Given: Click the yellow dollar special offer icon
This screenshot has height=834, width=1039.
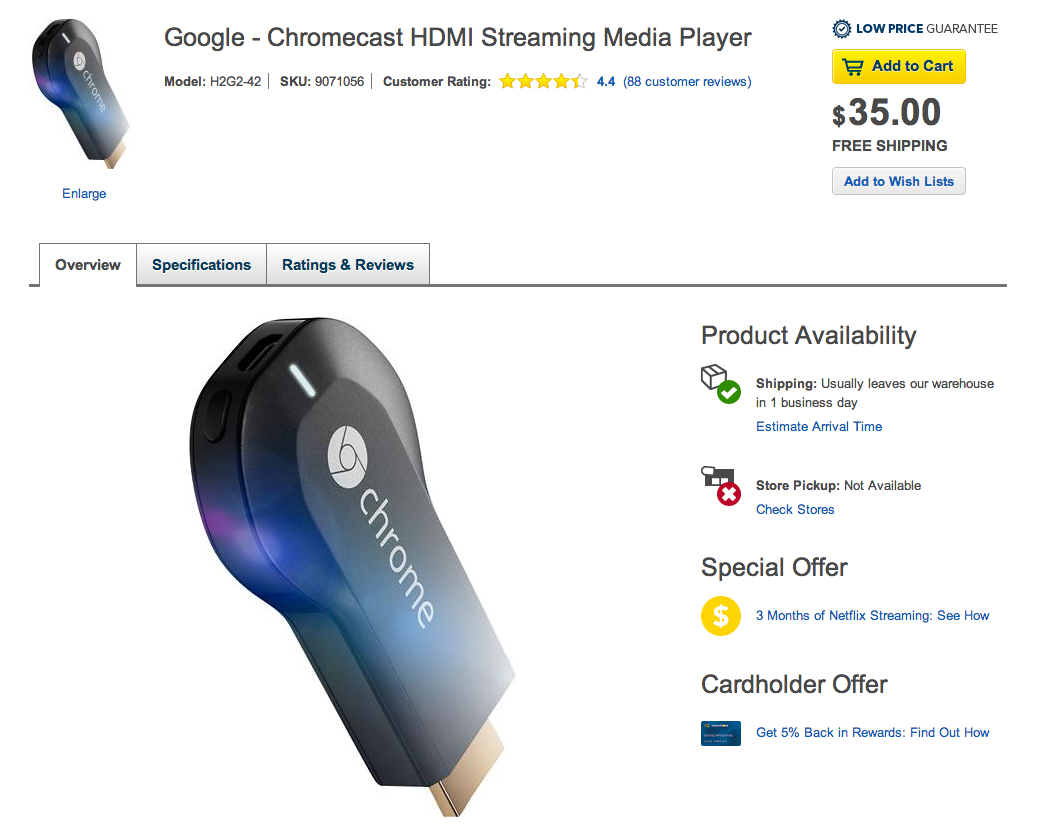Looking at the screenshot, I should tap(721, 616).
